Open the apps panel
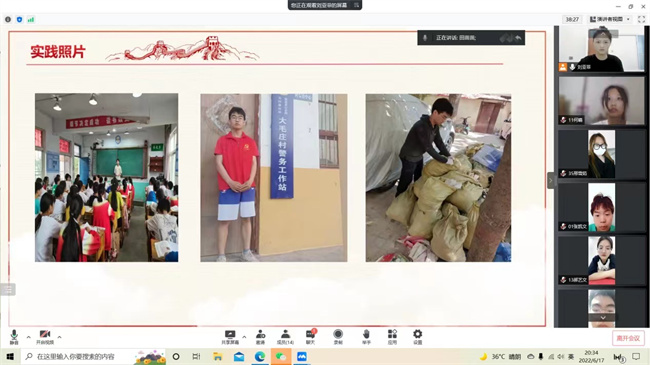 click(392, 337)
